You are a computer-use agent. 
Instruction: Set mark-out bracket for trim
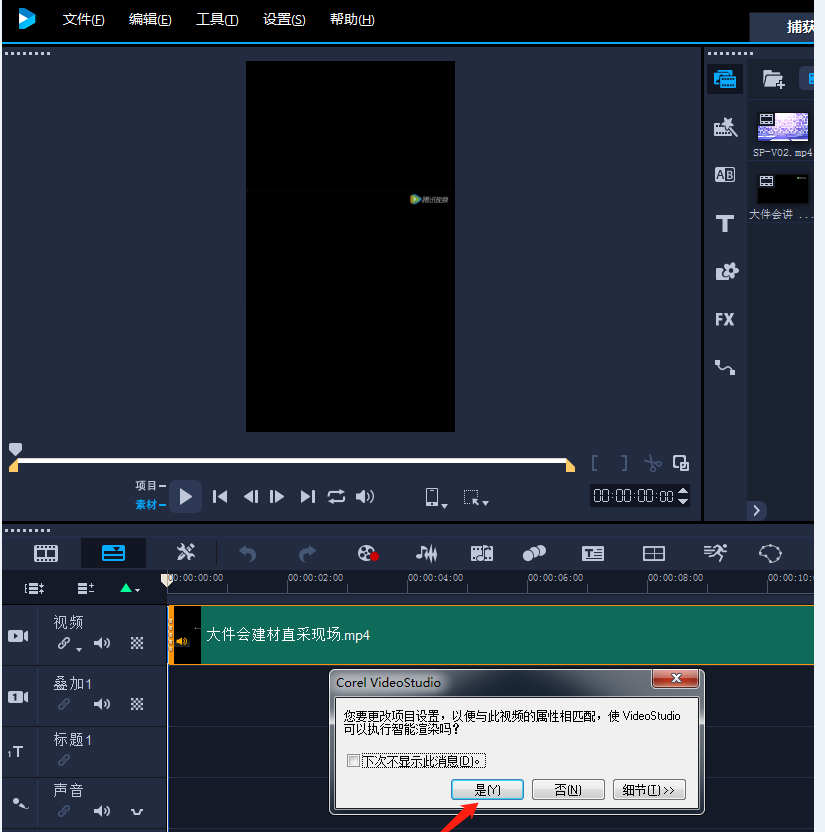[x=624, y=463]
